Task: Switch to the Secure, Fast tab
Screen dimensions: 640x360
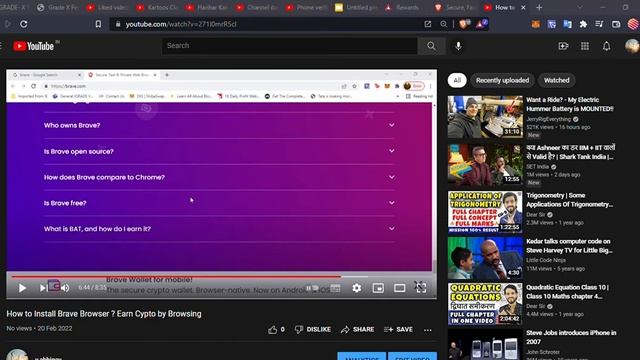Action: click(x=455, y=7)
